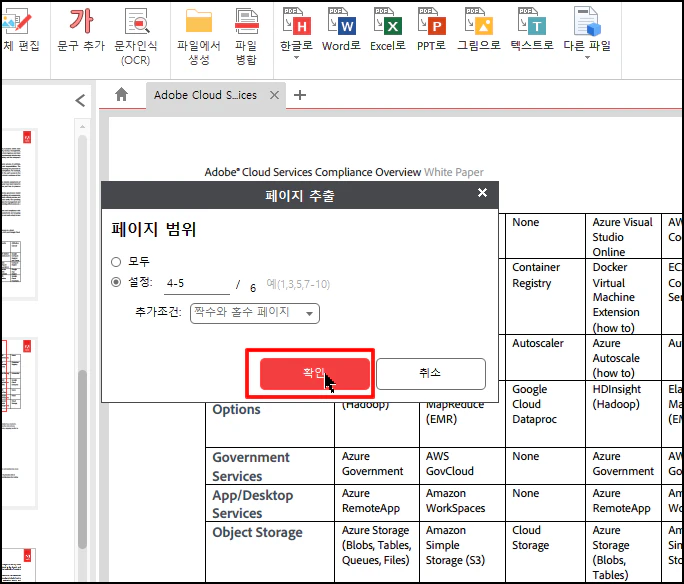The width and height of the screenshot is (684, 584).
Task: Run 문자인식 (OCR) tool
Action: click(136, 37)
